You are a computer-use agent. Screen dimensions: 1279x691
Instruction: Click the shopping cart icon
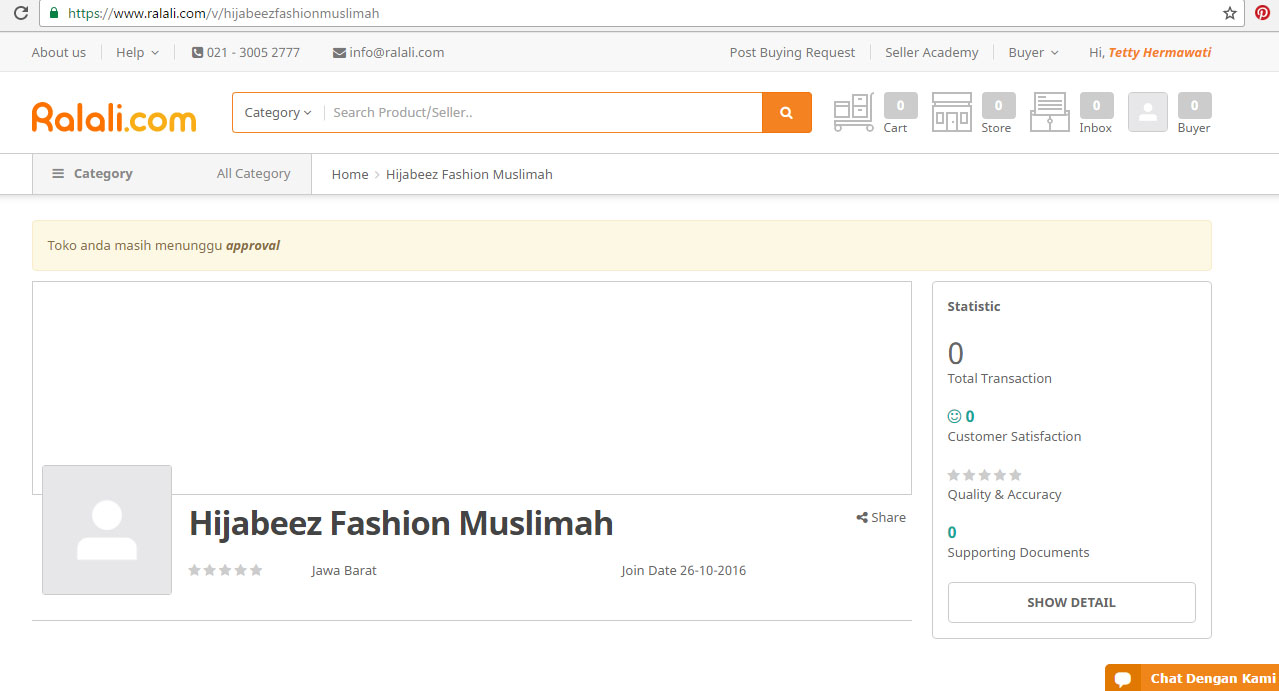(x=853, y=112)
